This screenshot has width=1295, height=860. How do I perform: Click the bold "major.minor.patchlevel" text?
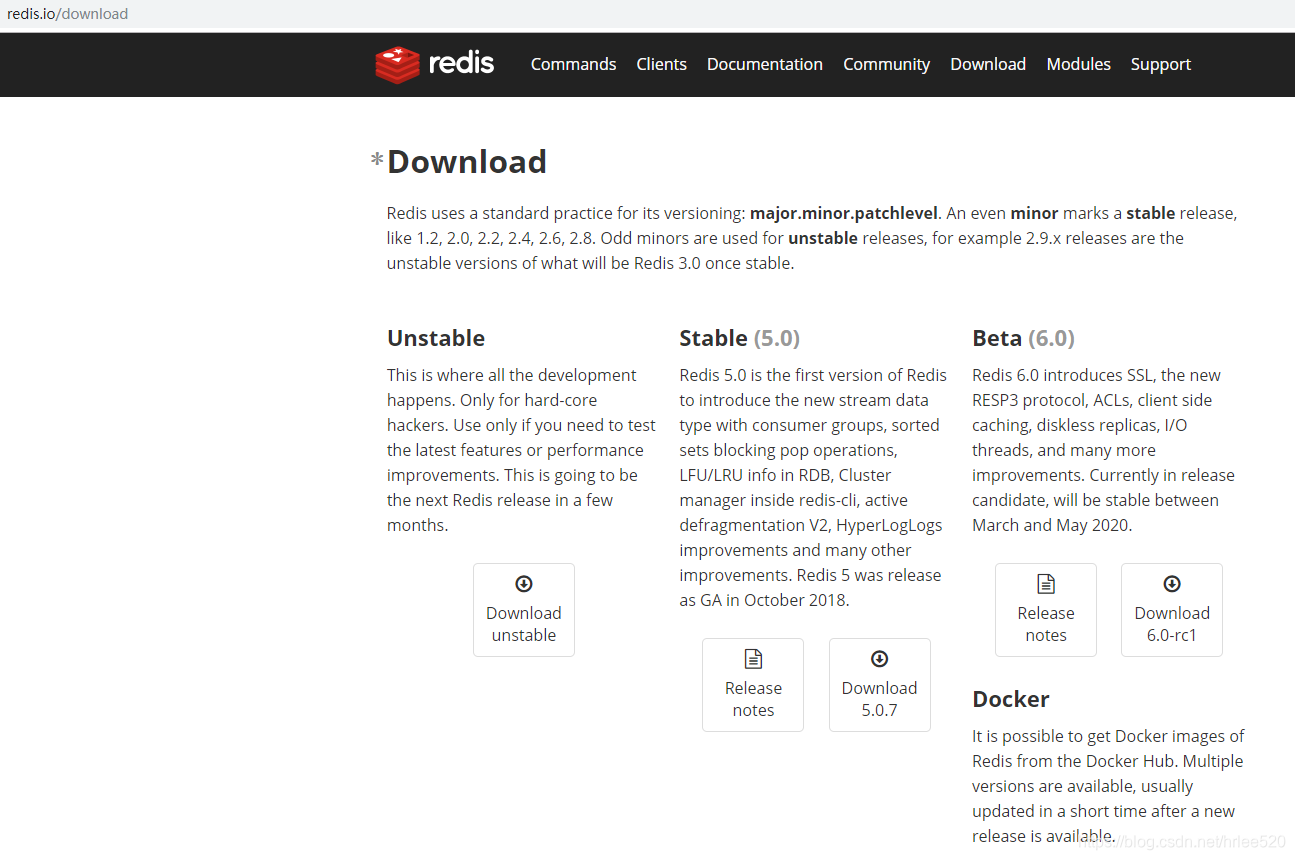click(844, 213)
